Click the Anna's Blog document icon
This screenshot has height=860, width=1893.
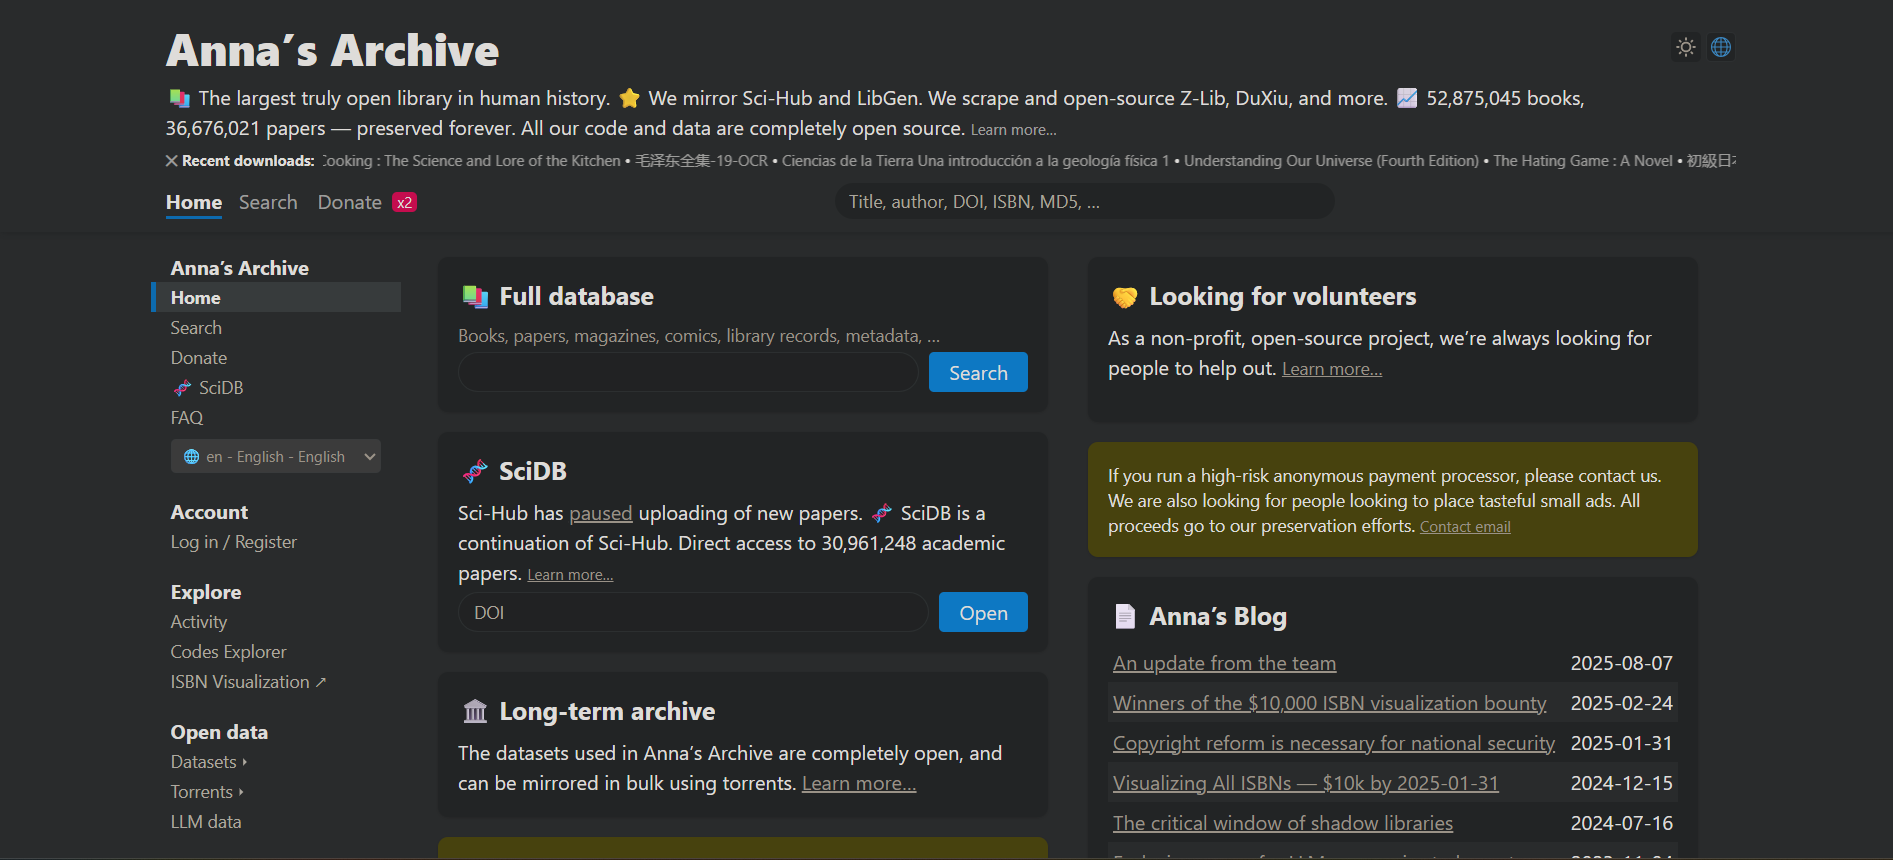coord(1125,617)
